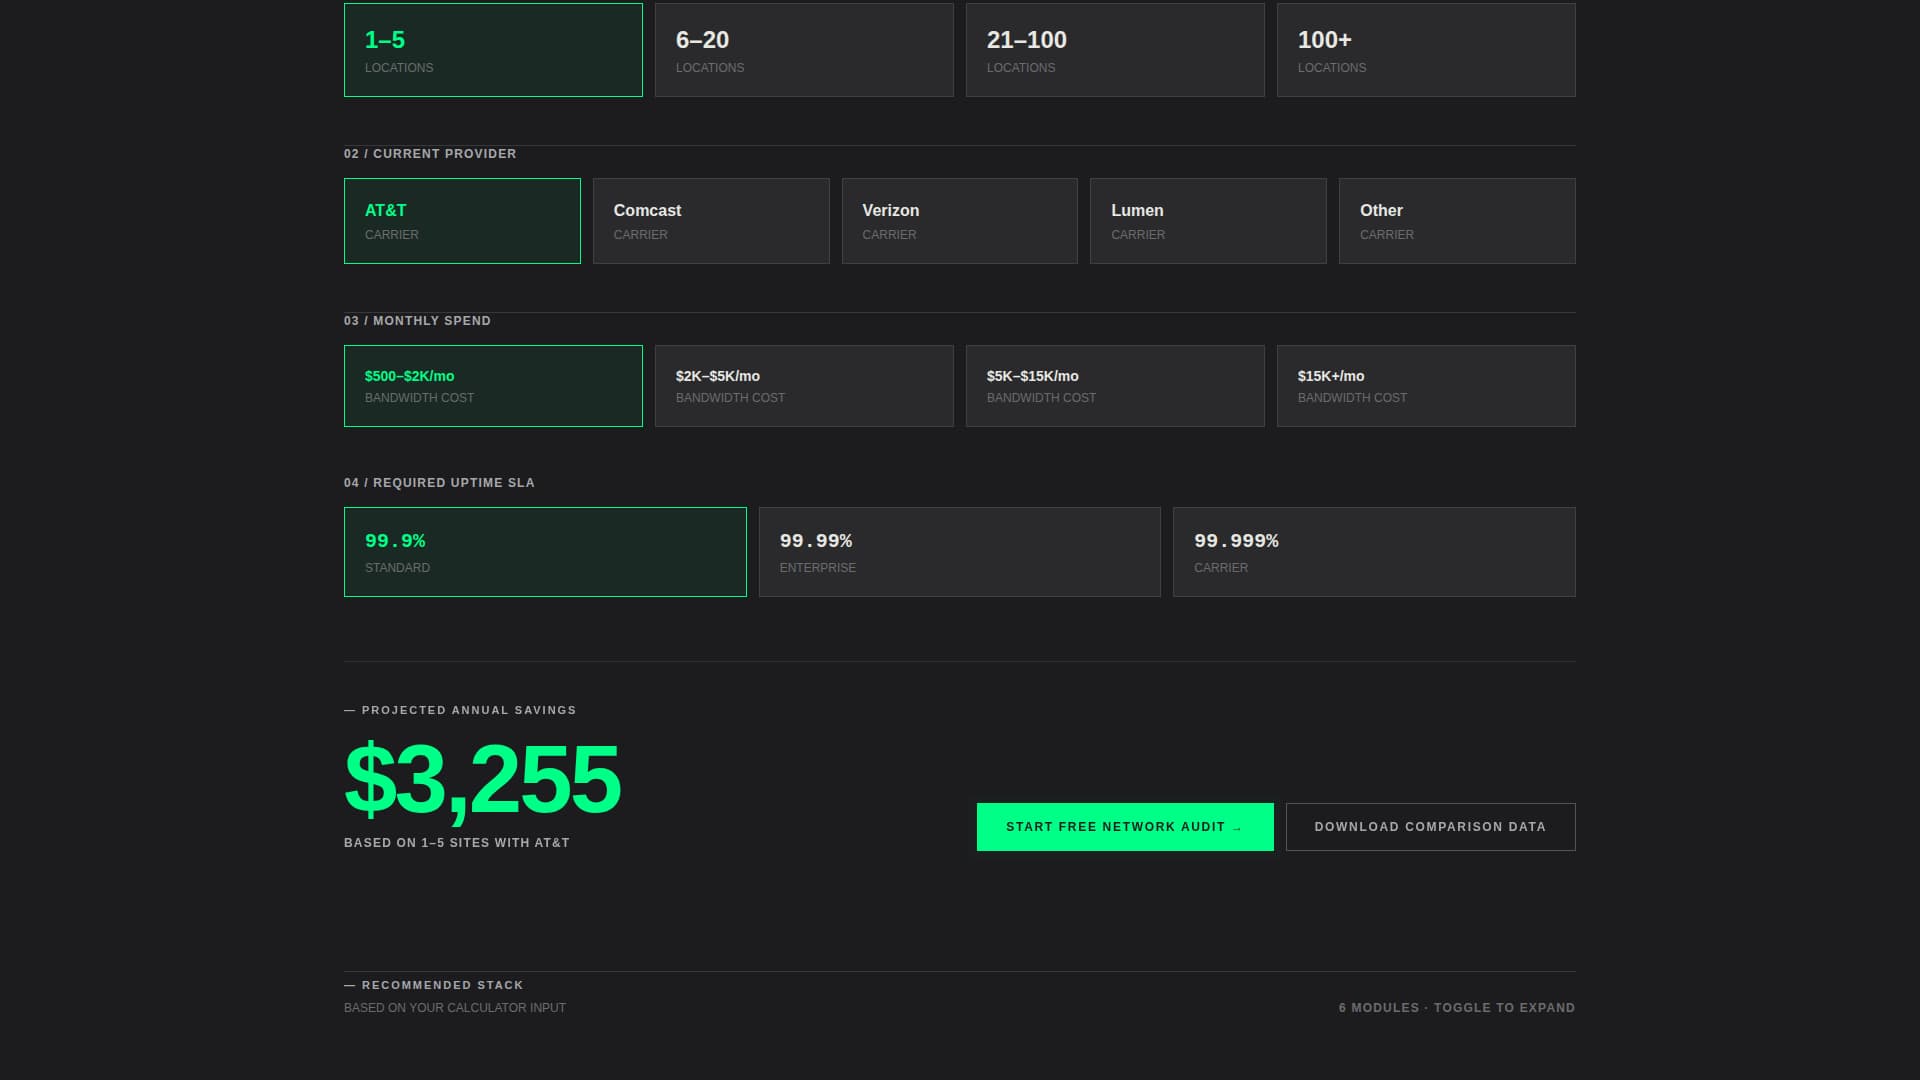Pick the 21–100 locations option
This screenshot has width=1920, height=1080.
1115,50
